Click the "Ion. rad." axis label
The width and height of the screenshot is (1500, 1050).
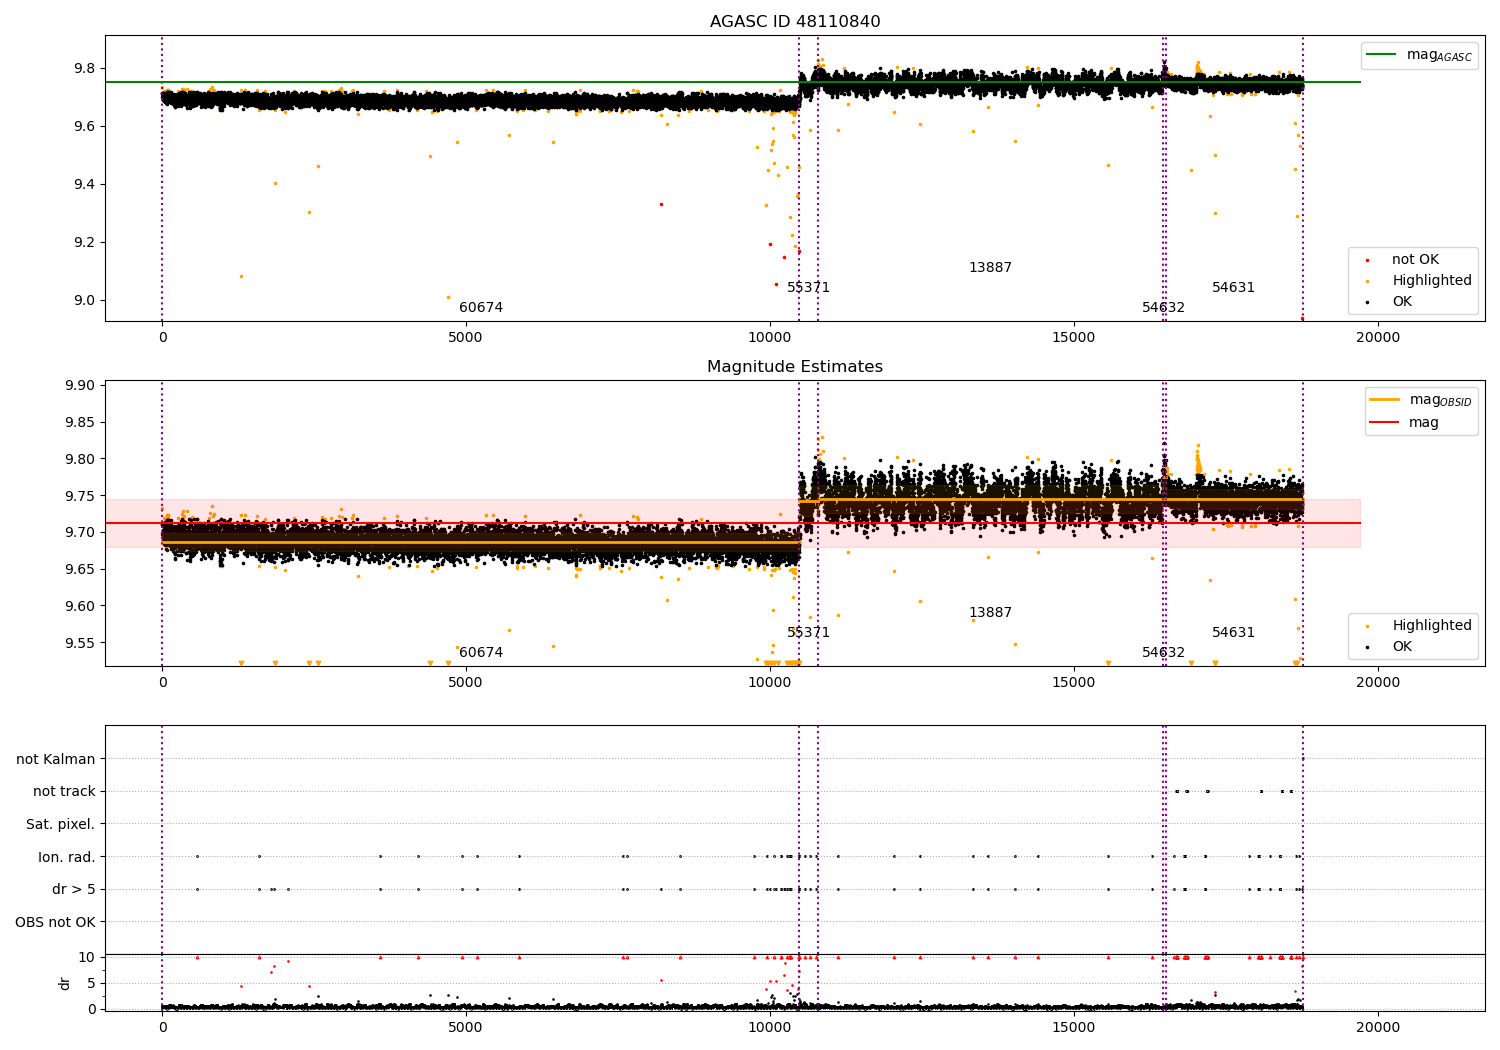point(67,857)
